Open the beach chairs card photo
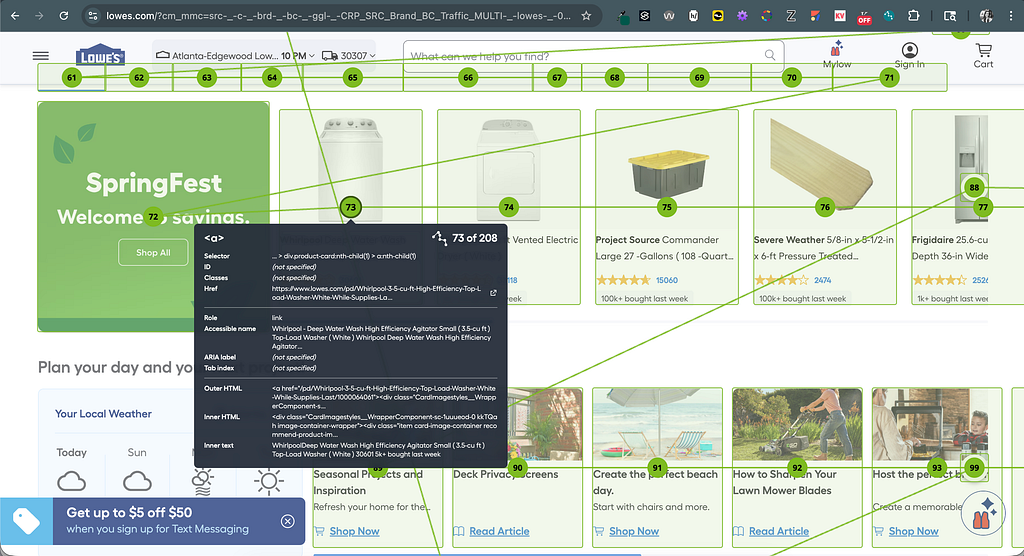This screenshot has height=556, width=1024. click(x=658, y=425)
